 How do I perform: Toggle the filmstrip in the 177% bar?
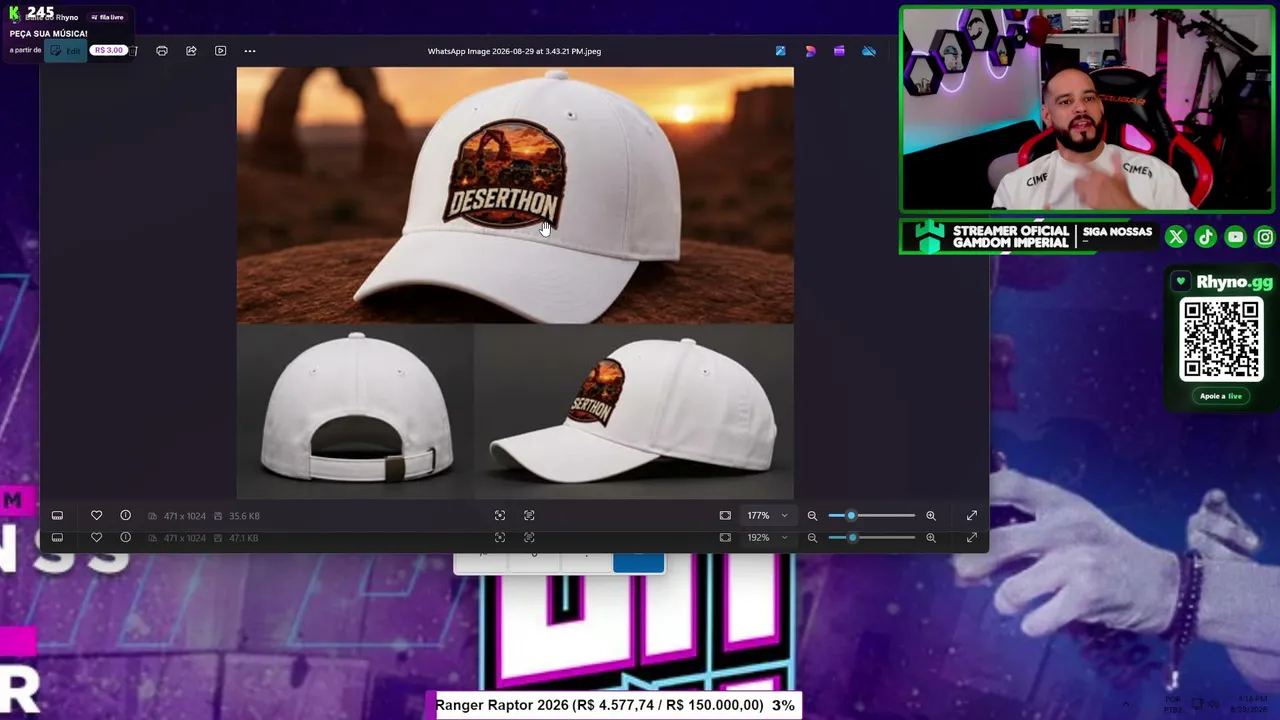coord(57,516)
